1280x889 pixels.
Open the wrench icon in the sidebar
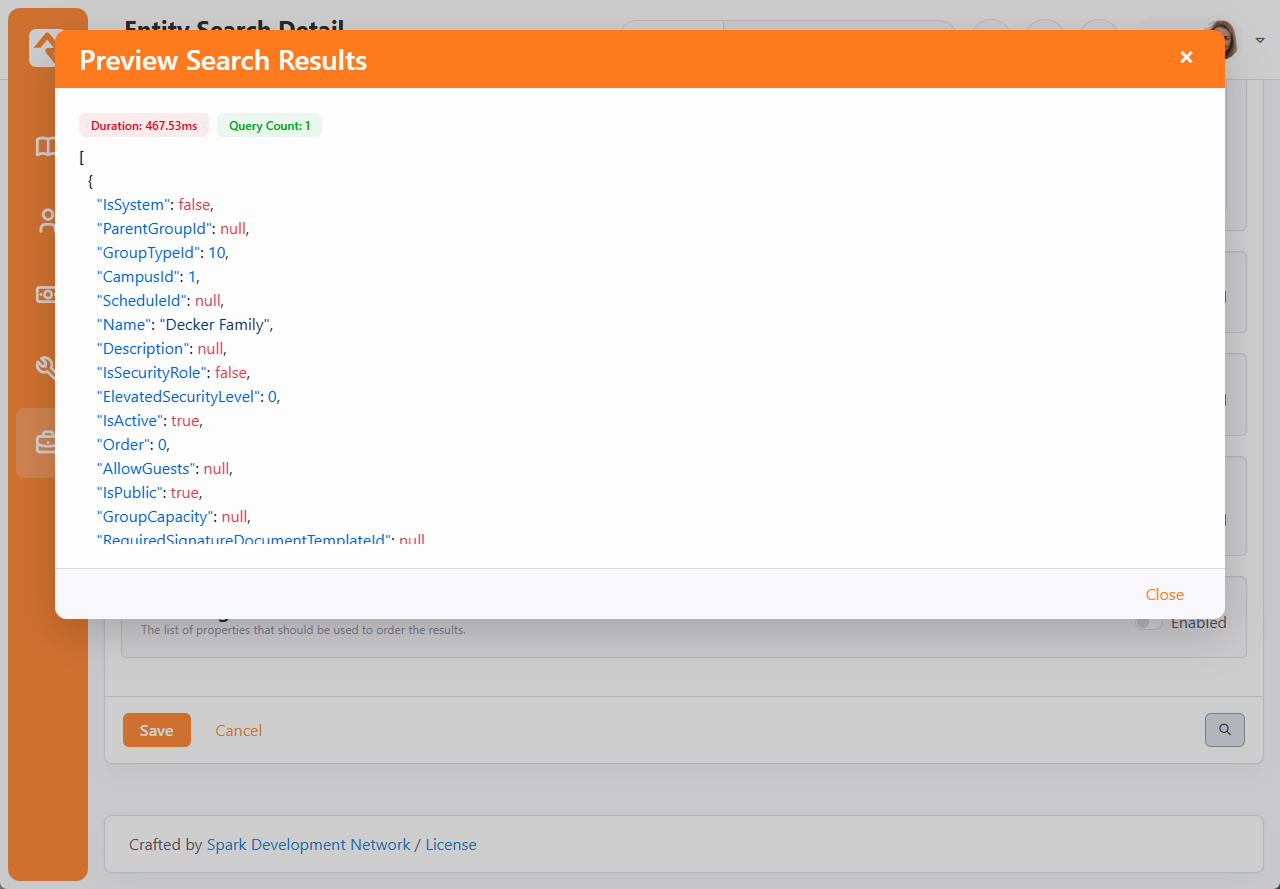46,368
